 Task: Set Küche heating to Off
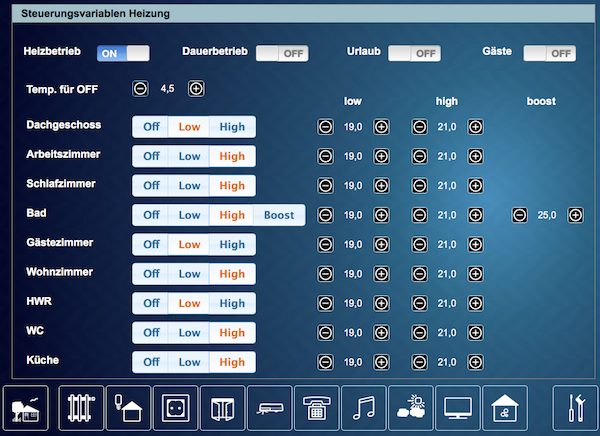(x=150, y=362)
